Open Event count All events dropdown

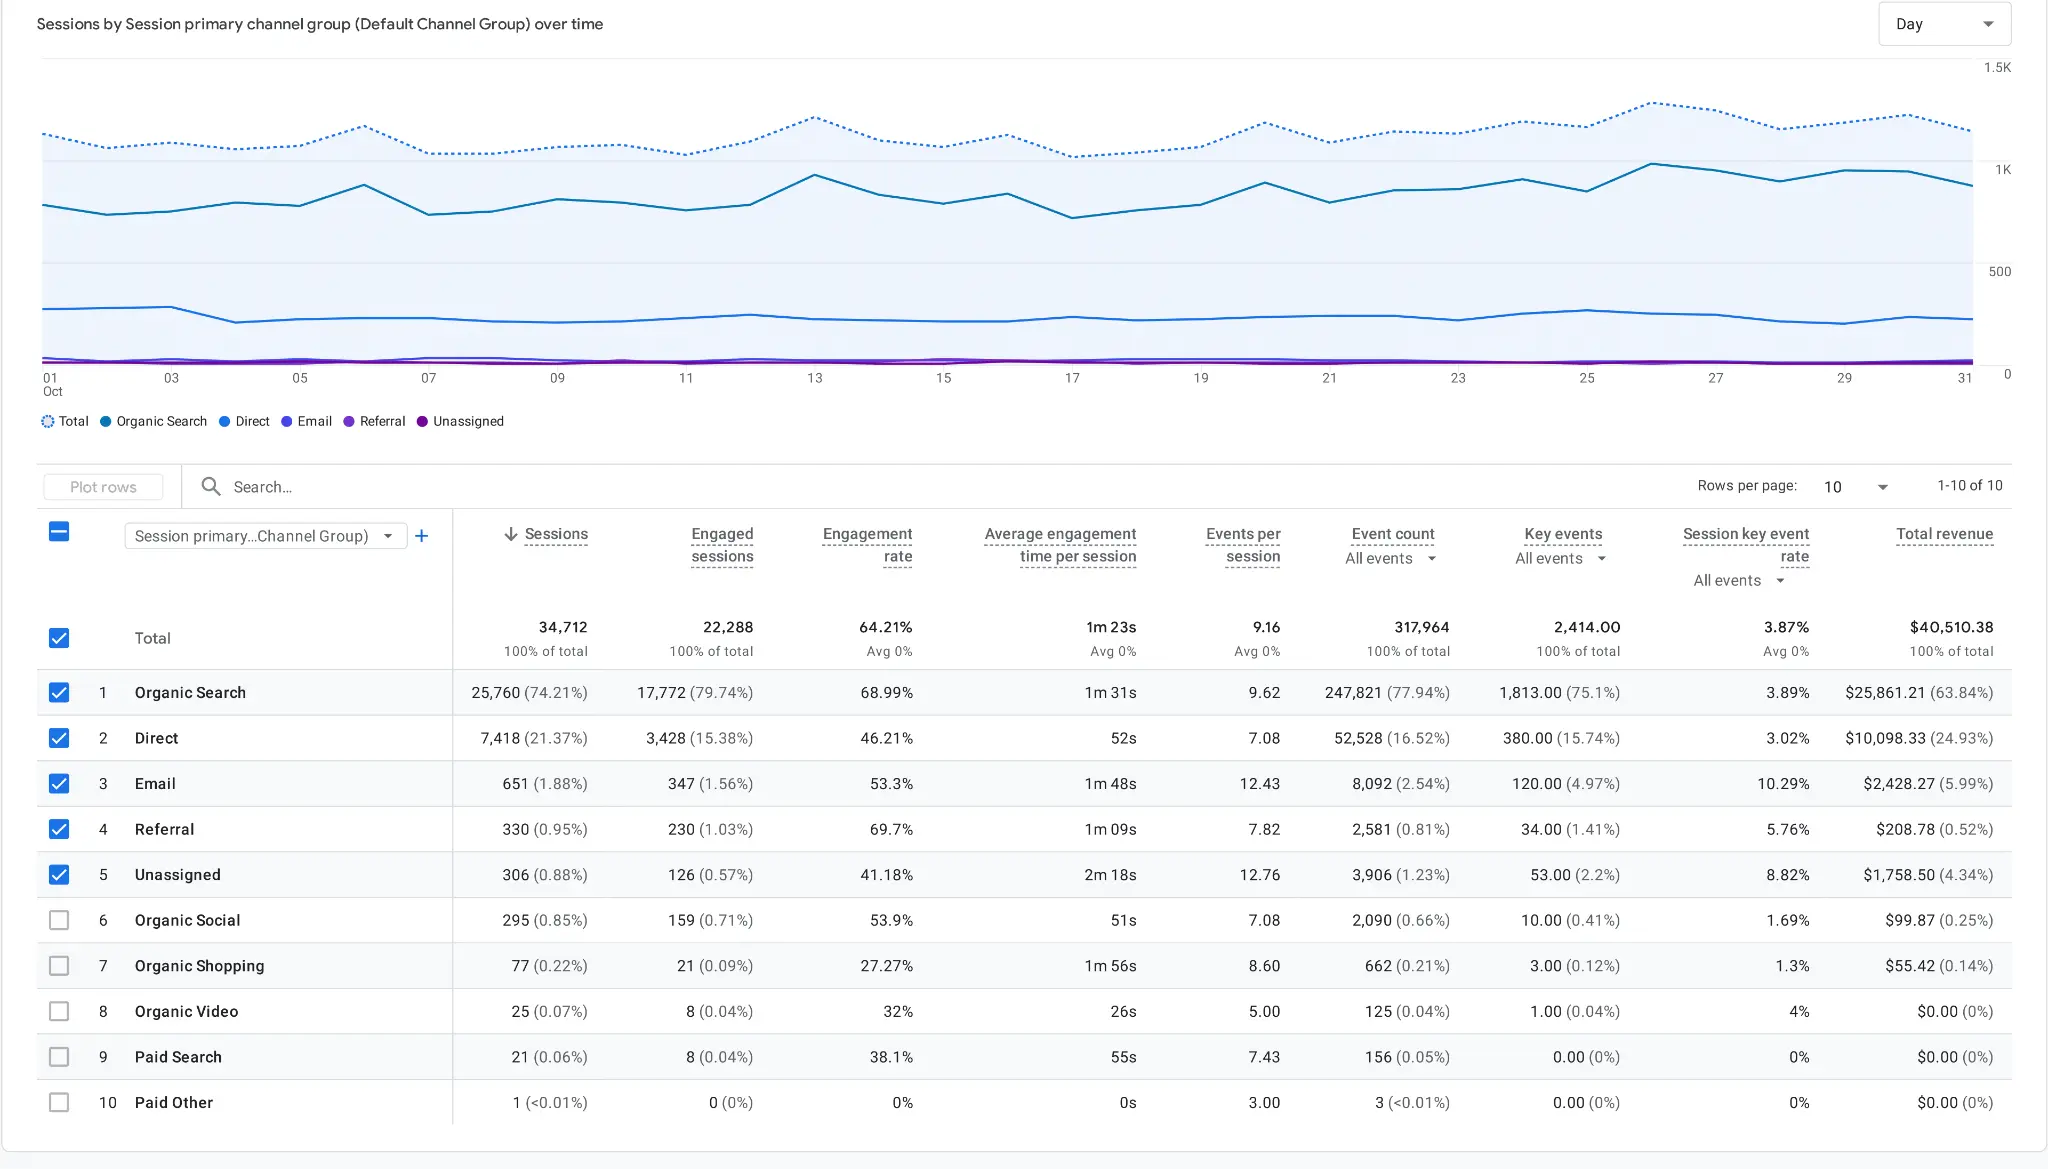[1390, 558]
